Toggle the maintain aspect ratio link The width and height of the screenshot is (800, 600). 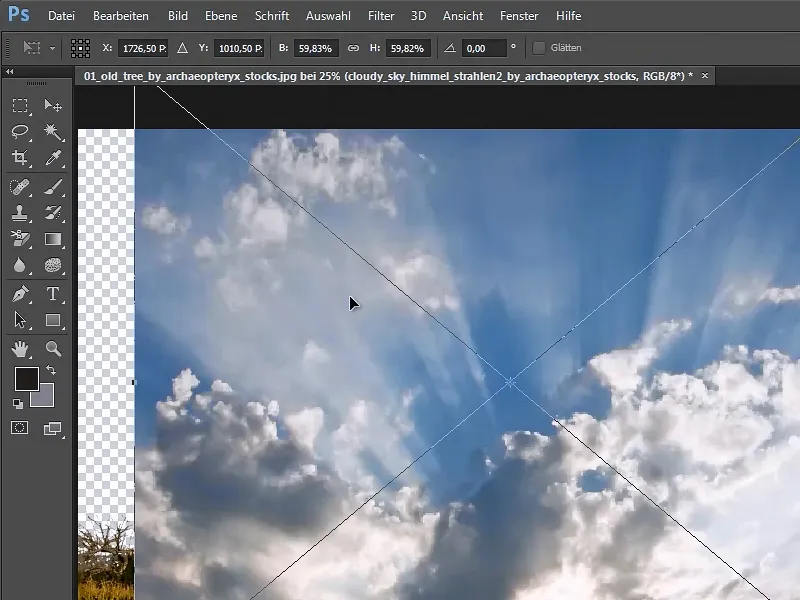pos(353,48)
